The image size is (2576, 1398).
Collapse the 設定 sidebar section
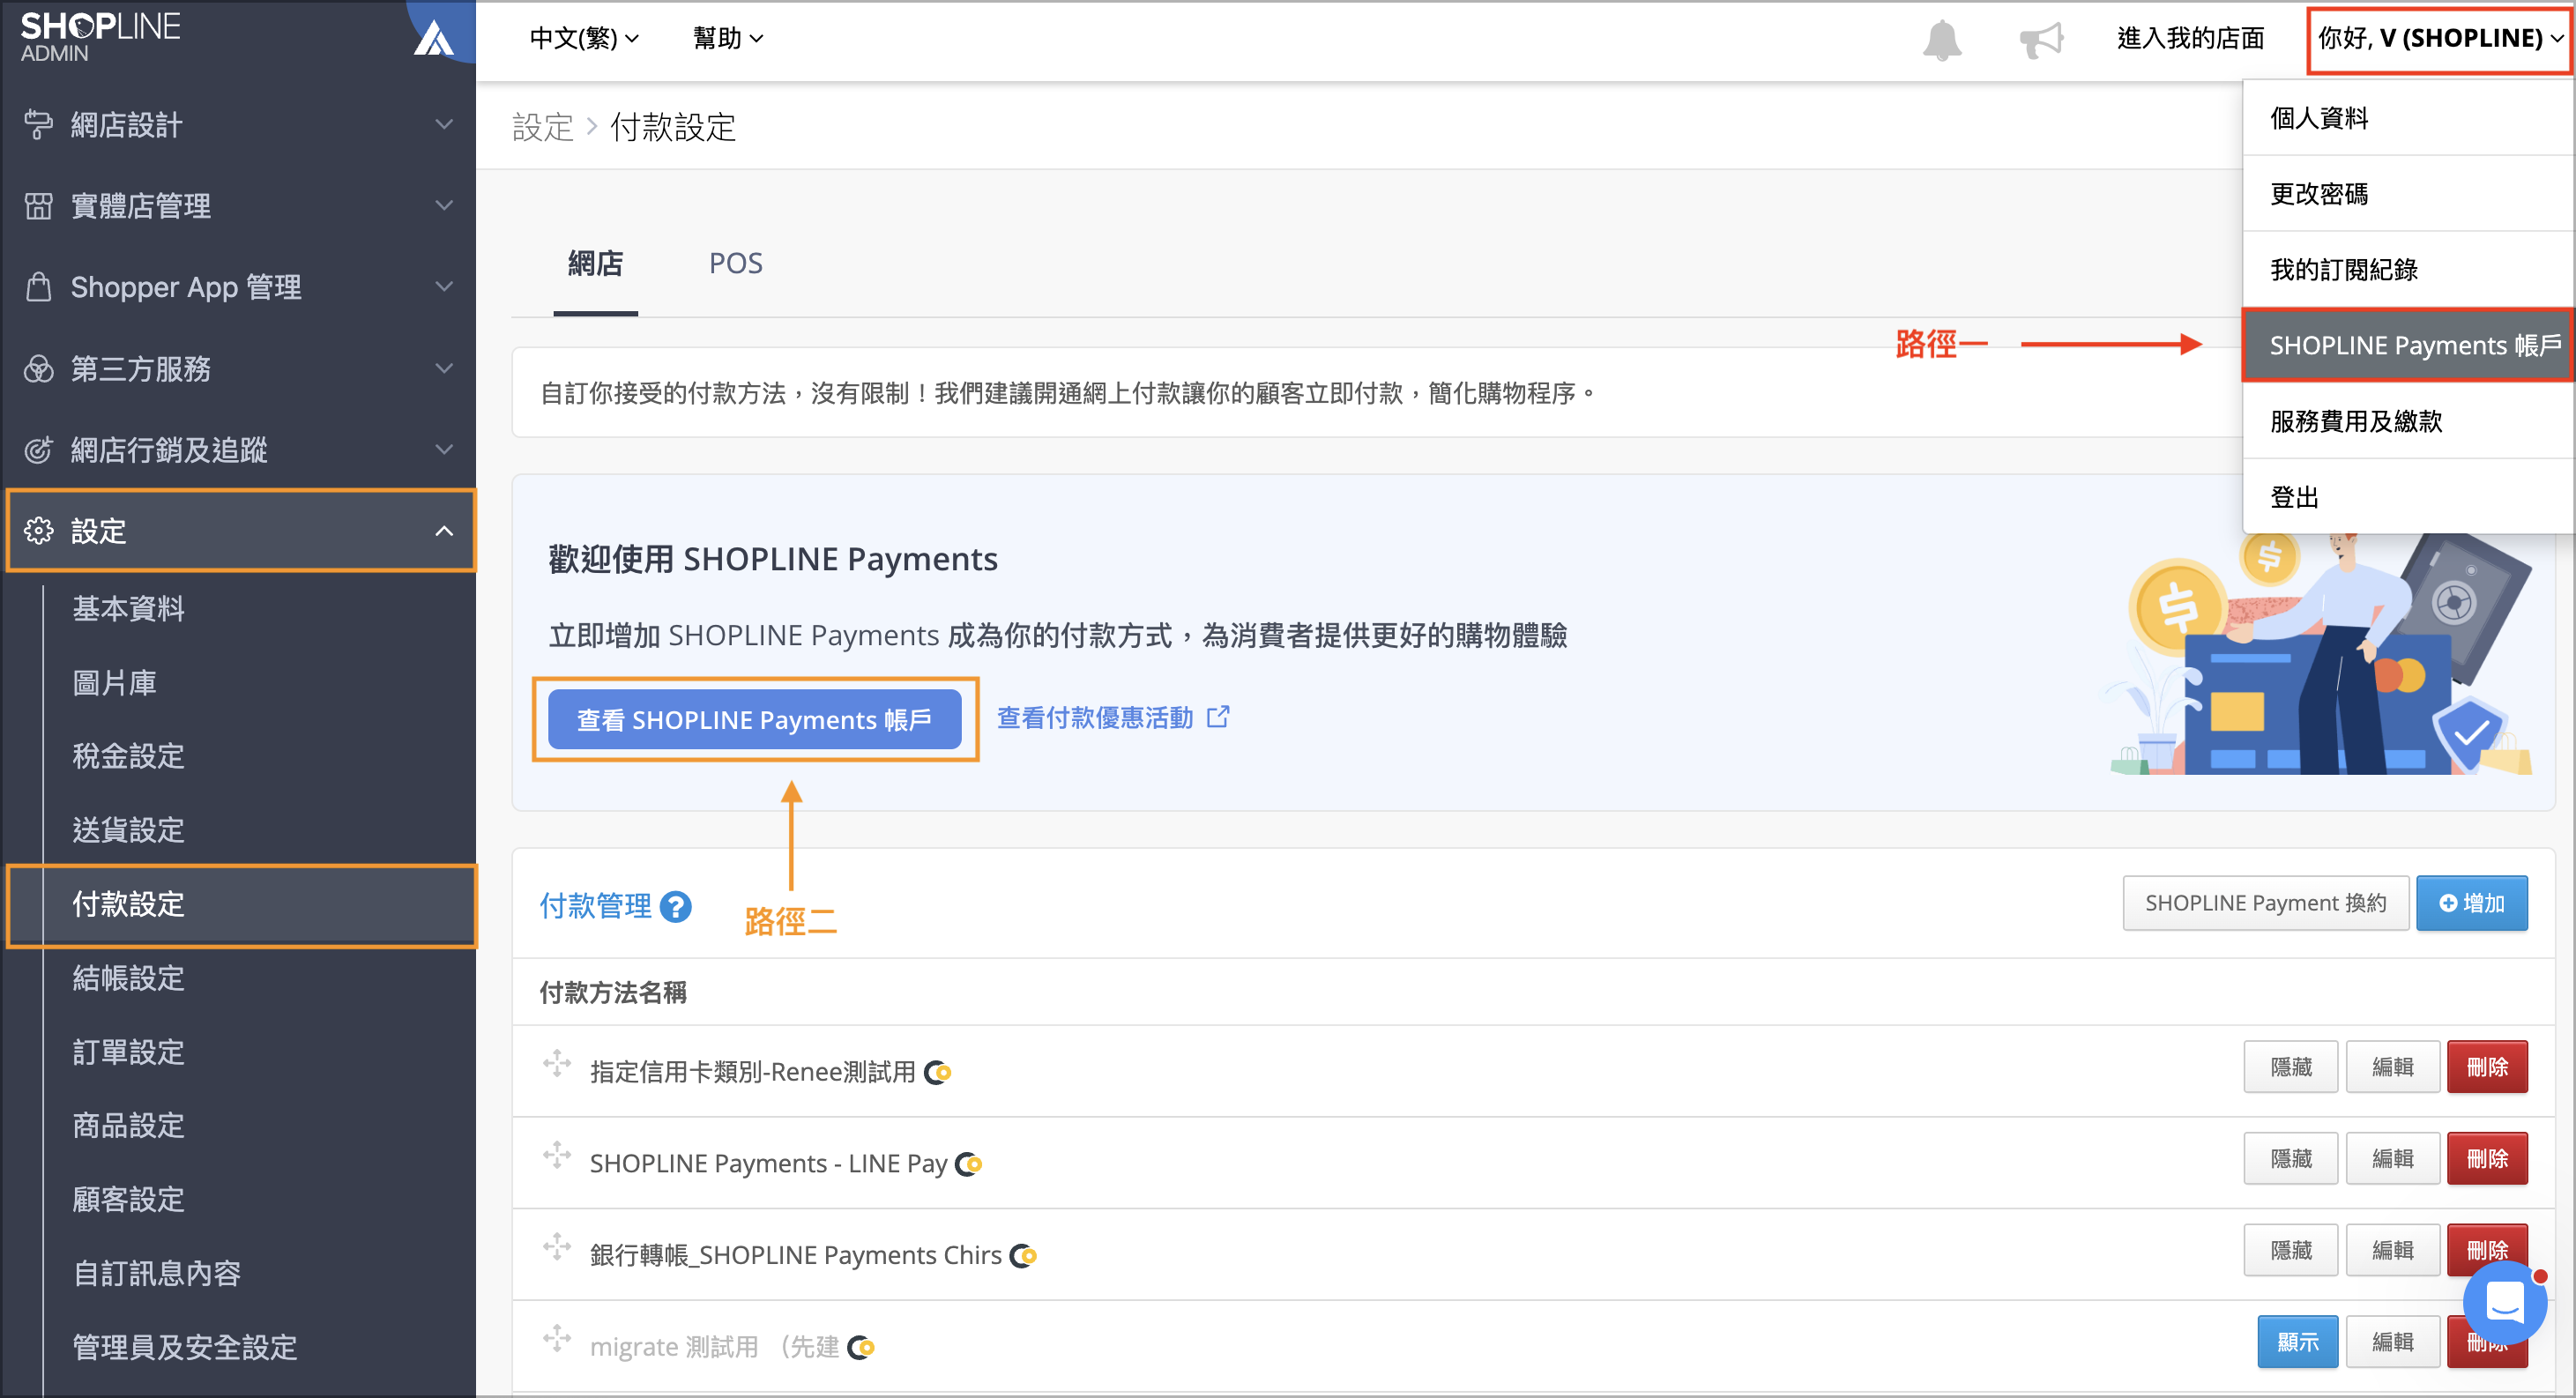click(240, 530)
